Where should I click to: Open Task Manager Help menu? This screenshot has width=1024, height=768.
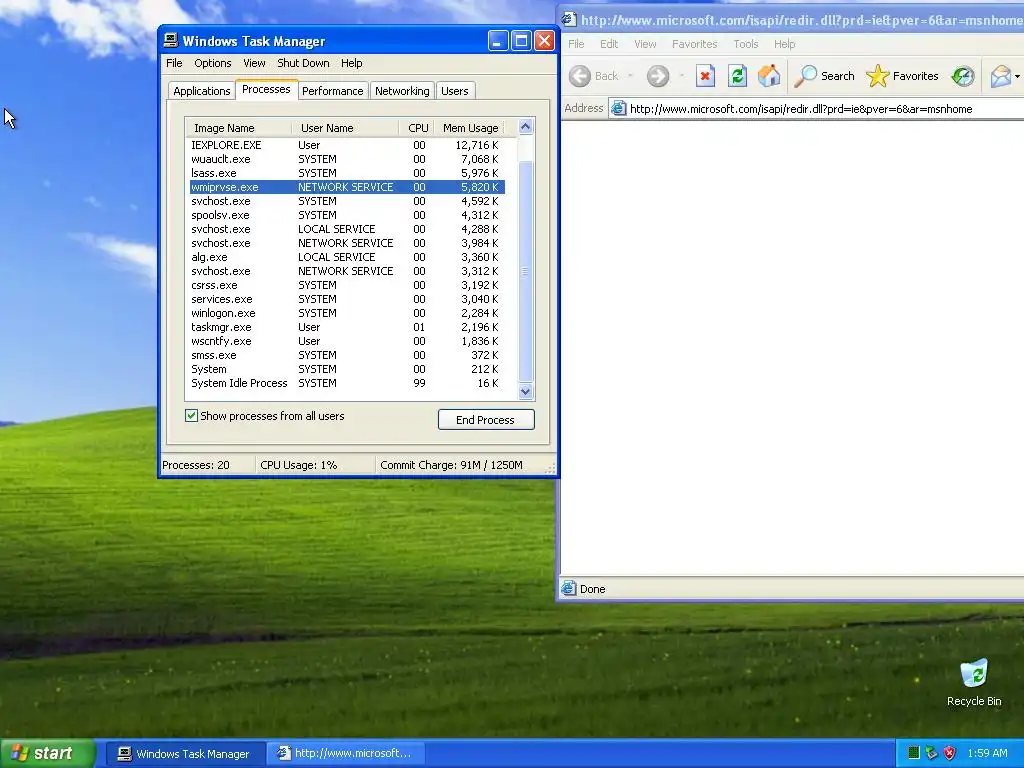point(351,63)
